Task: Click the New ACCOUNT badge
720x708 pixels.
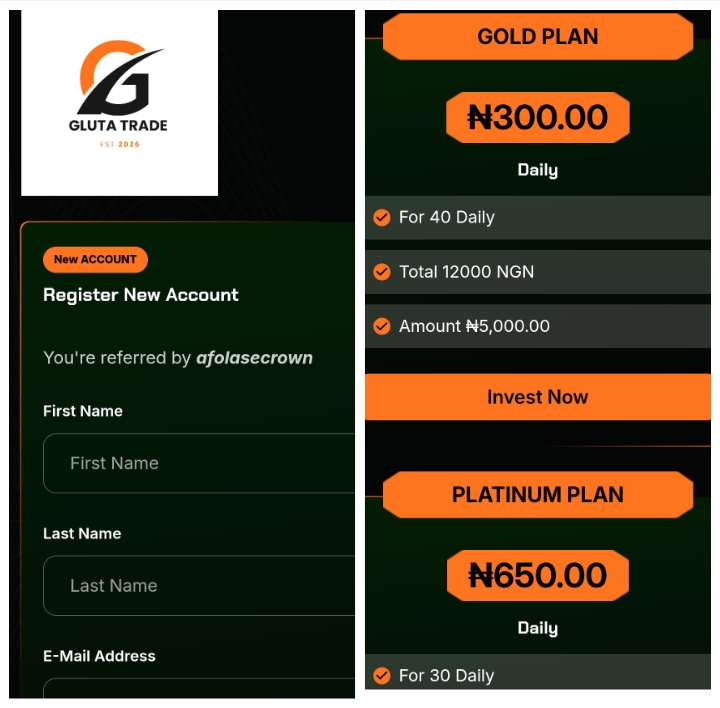Action: (96, 259)
